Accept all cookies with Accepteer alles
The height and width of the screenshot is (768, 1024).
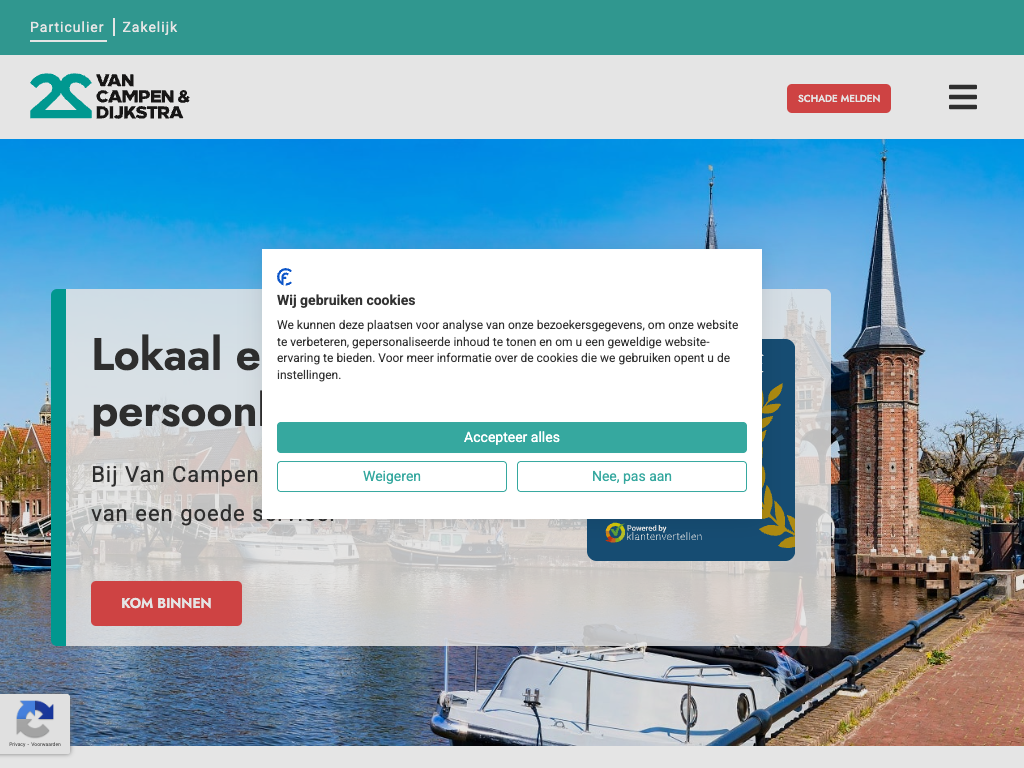511,438
